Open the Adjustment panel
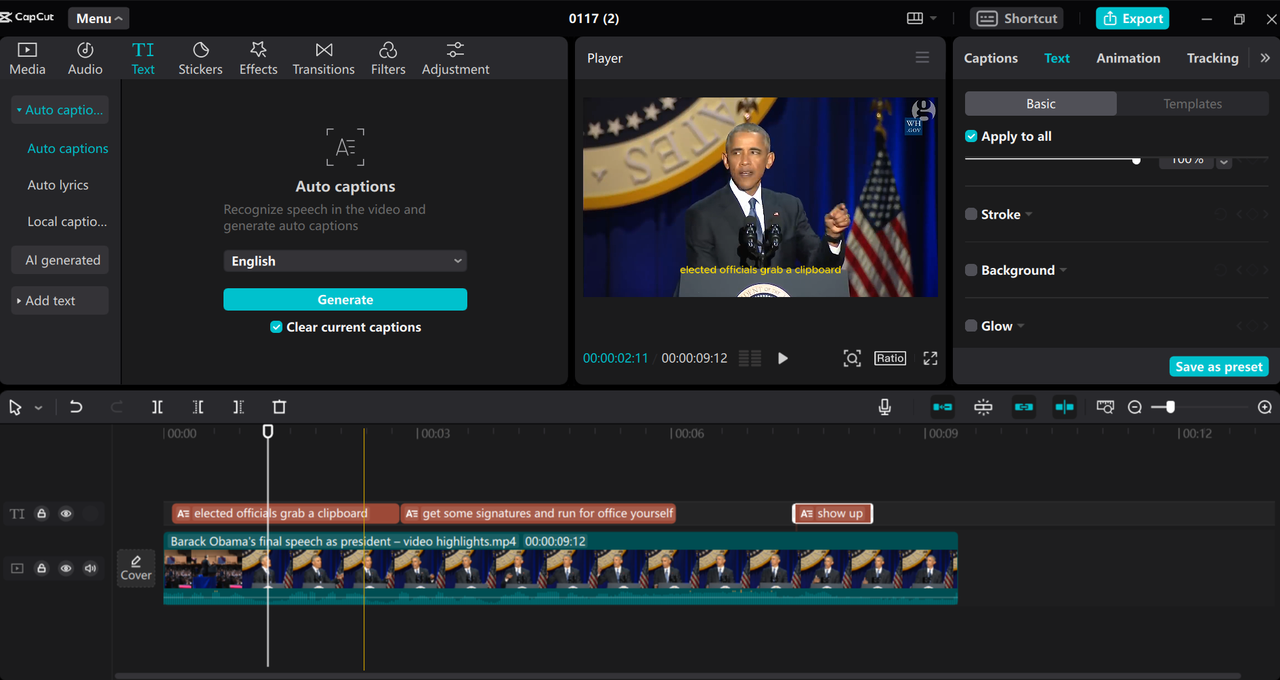Image resolution: width=1280 pixels, height=680 pixels. [x=455, y=59]
